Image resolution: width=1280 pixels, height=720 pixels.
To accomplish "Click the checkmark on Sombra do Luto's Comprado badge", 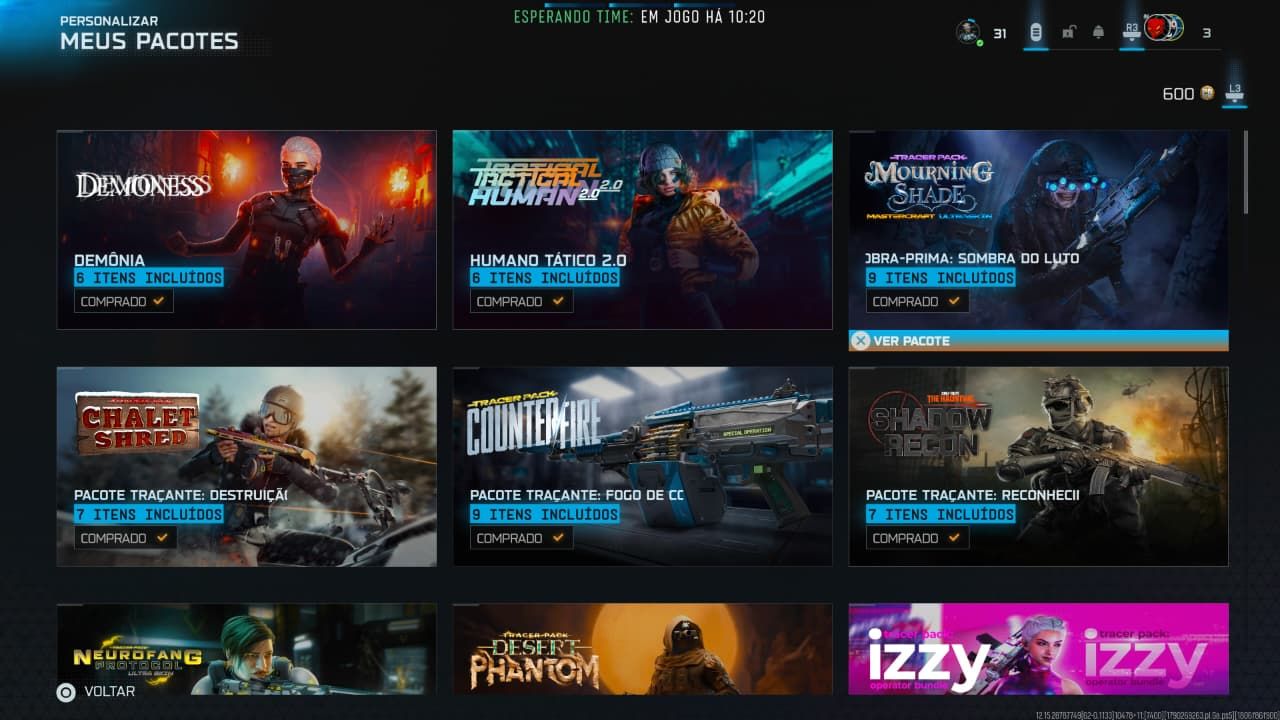I will point(954,300).
